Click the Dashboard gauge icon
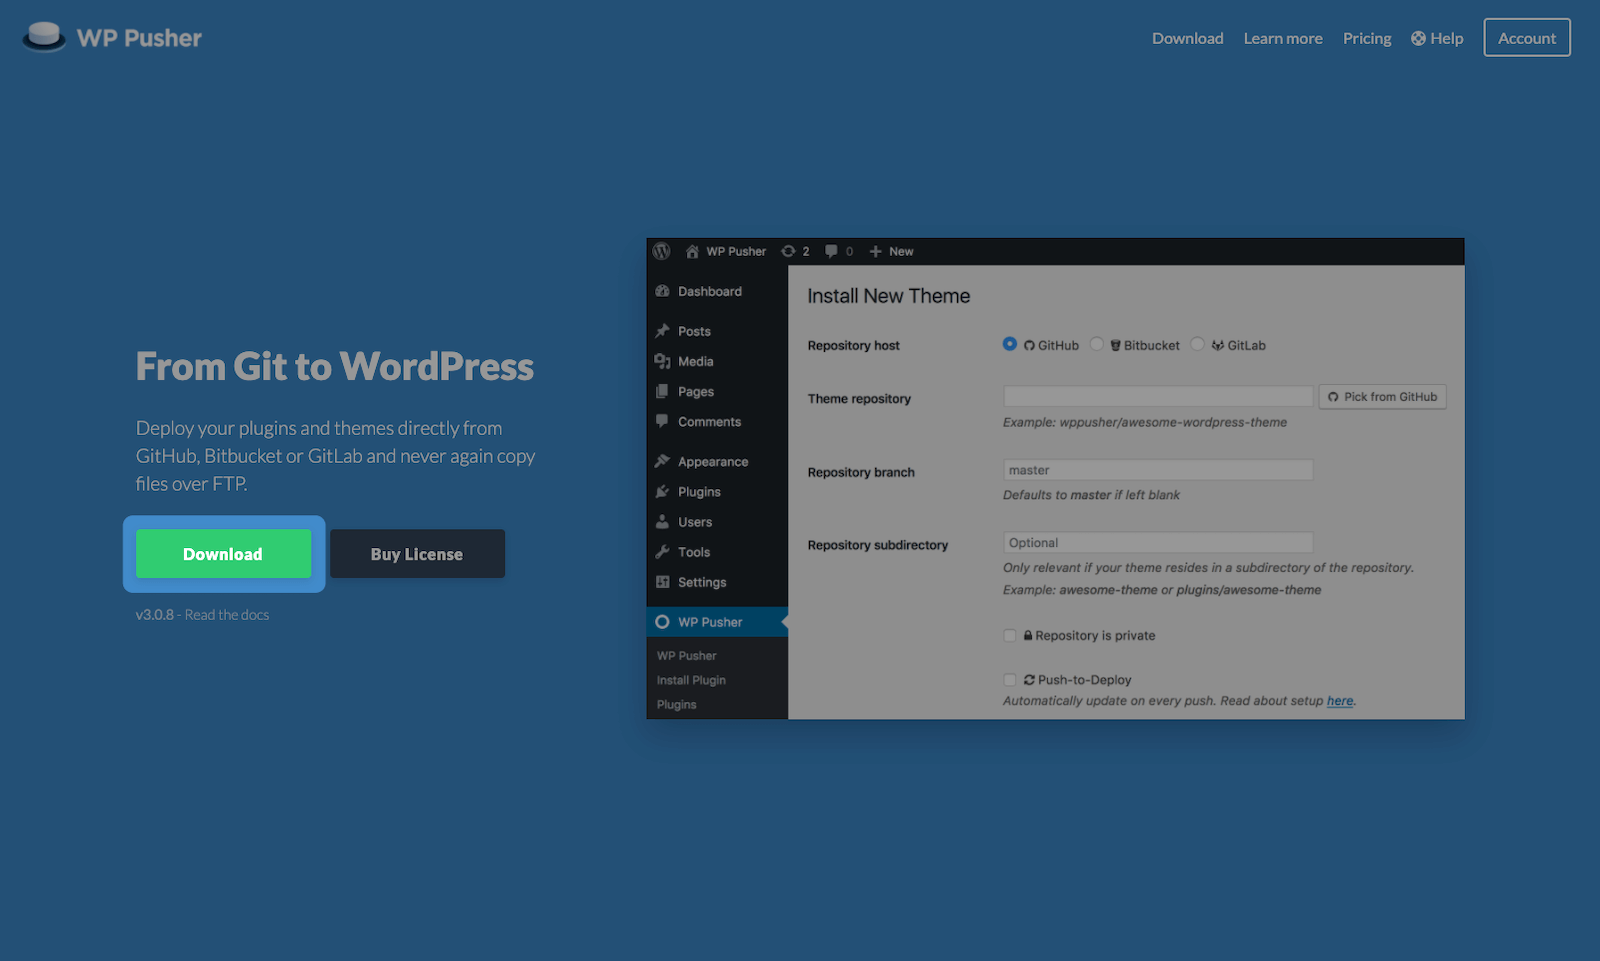The image size is (1600, 961). (x=662, y=291)
